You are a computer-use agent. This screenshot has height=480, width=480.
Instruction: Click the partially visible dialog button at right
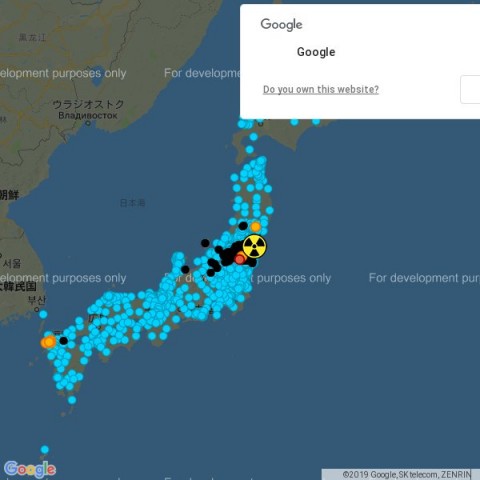[470, 90]
